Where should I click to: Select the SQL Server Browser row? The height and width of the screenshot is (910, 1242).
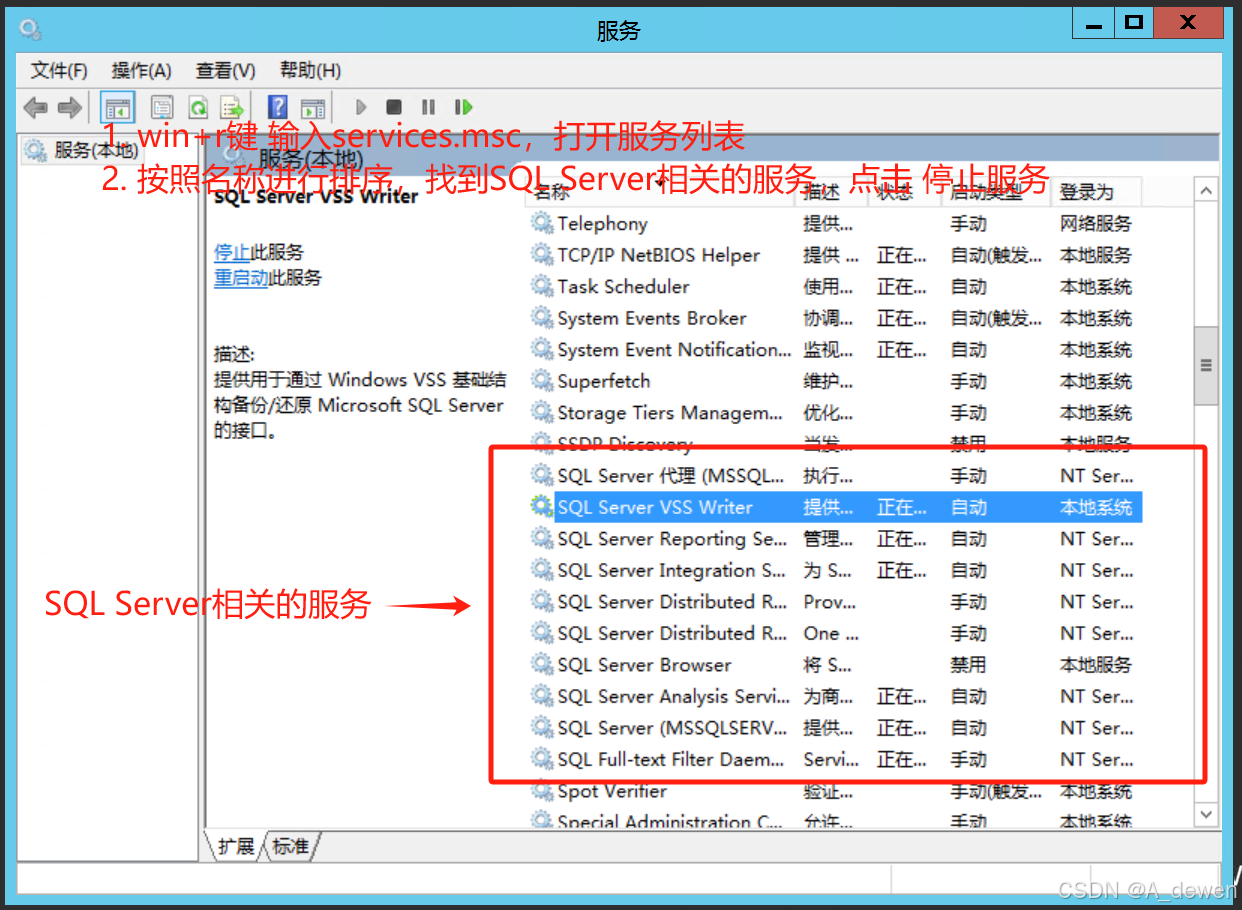click(x=836, y=664)
